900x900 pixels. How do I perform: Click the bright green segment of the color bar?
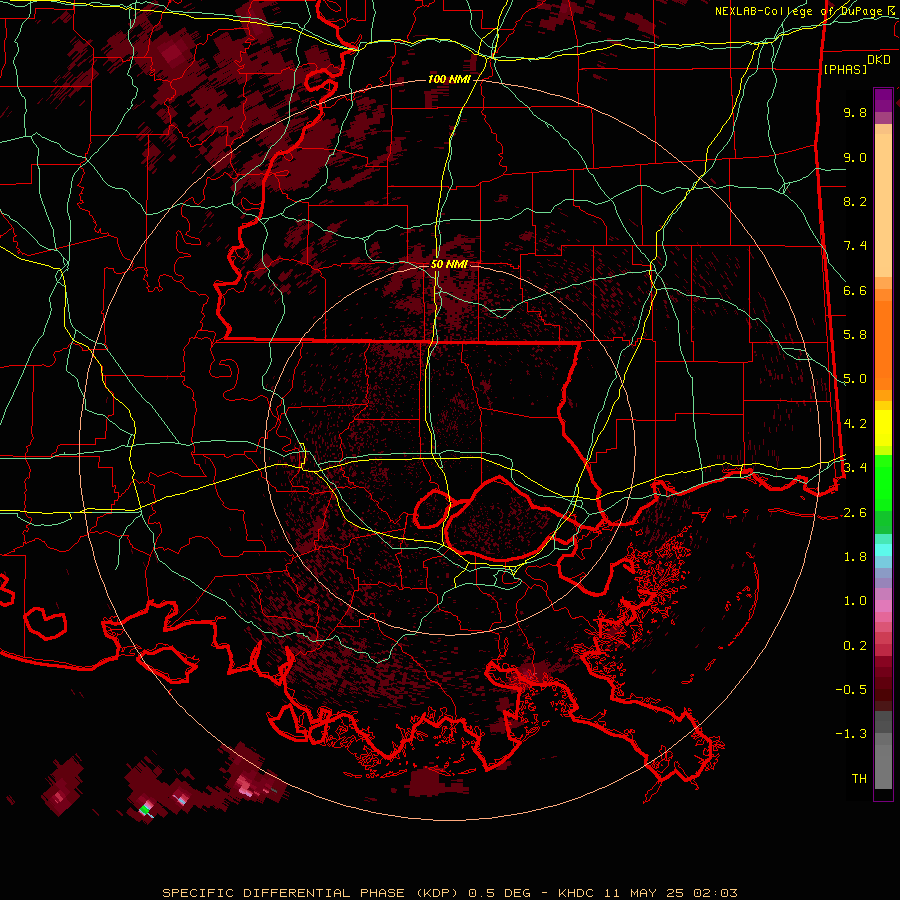883,482
